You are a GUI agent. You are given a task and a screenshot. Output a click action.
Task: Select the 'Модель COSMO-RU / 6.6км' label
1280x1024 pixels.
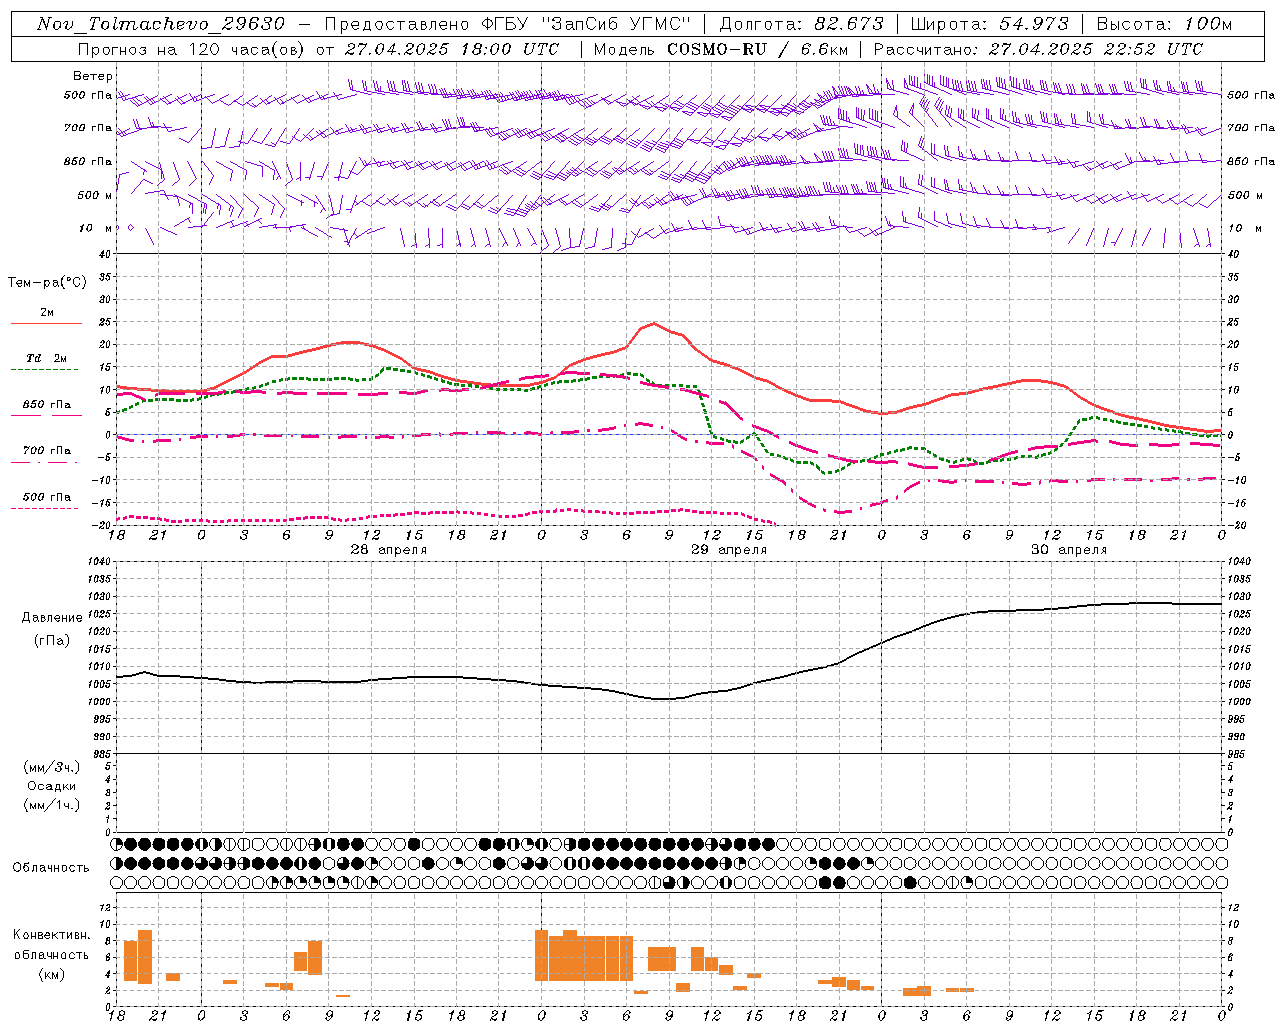click(722, 49)
